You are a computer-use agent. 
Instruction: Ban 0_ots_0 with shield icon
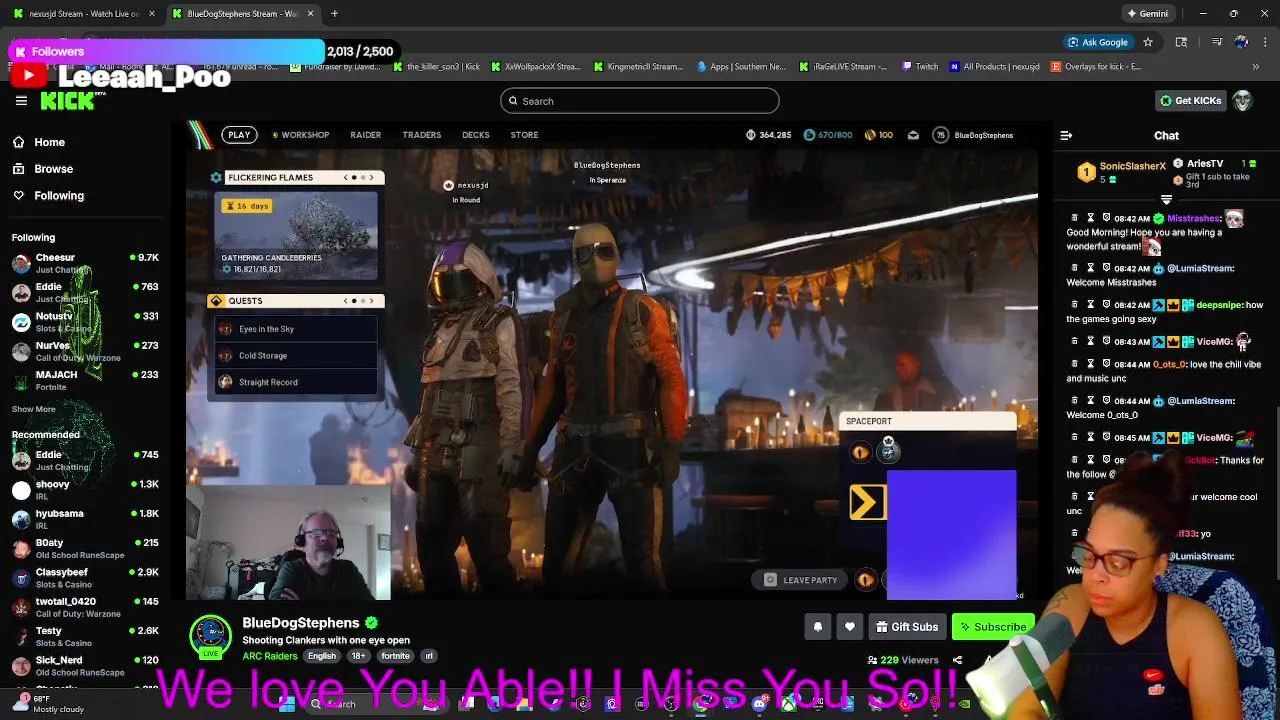[1106, 364]
